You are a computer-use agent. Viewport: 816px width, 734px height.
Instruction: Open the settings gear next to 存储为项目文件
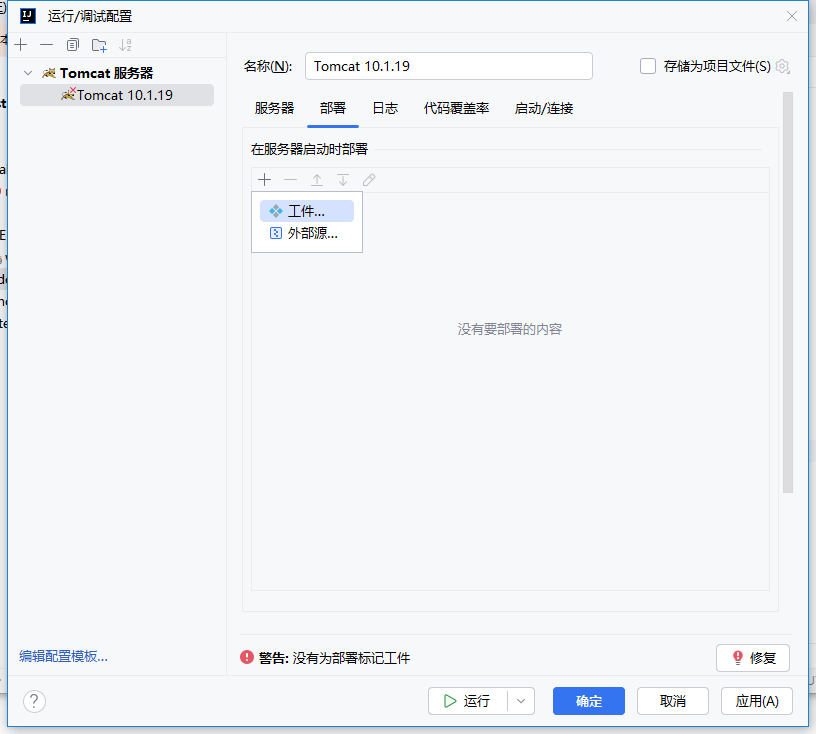[x=782, y=66]
